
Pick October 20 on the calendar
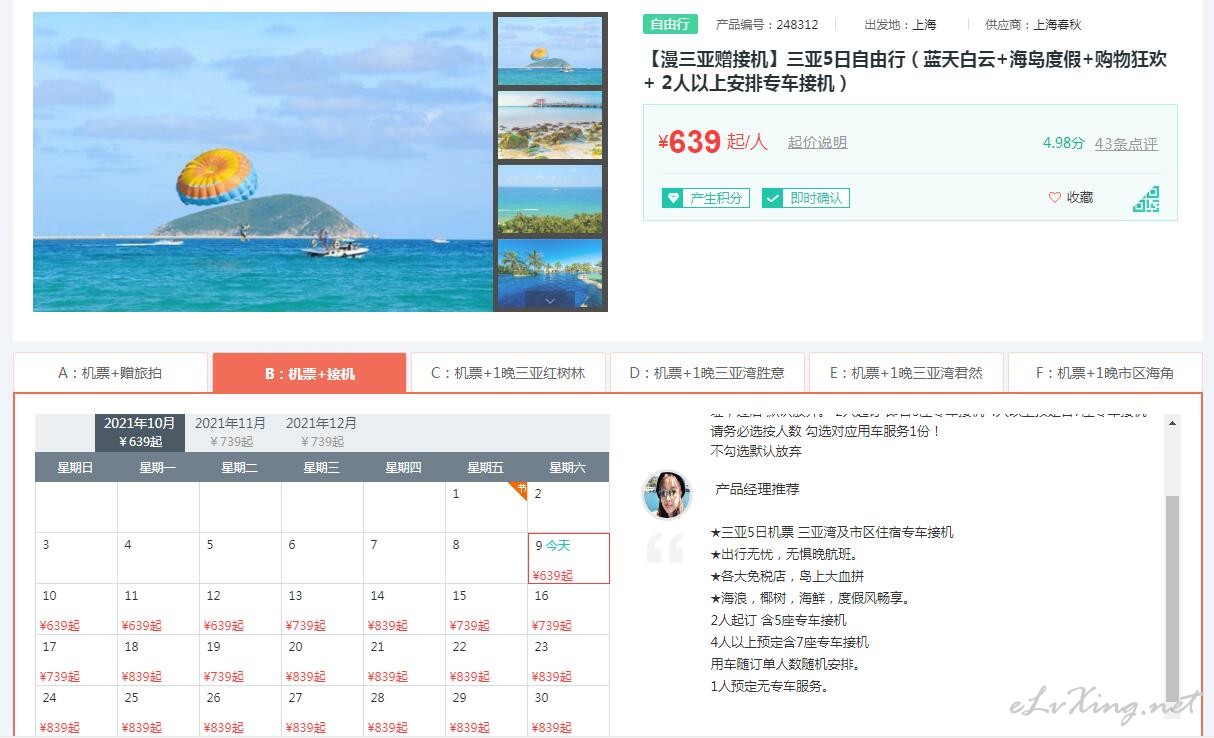coord(322,660)
